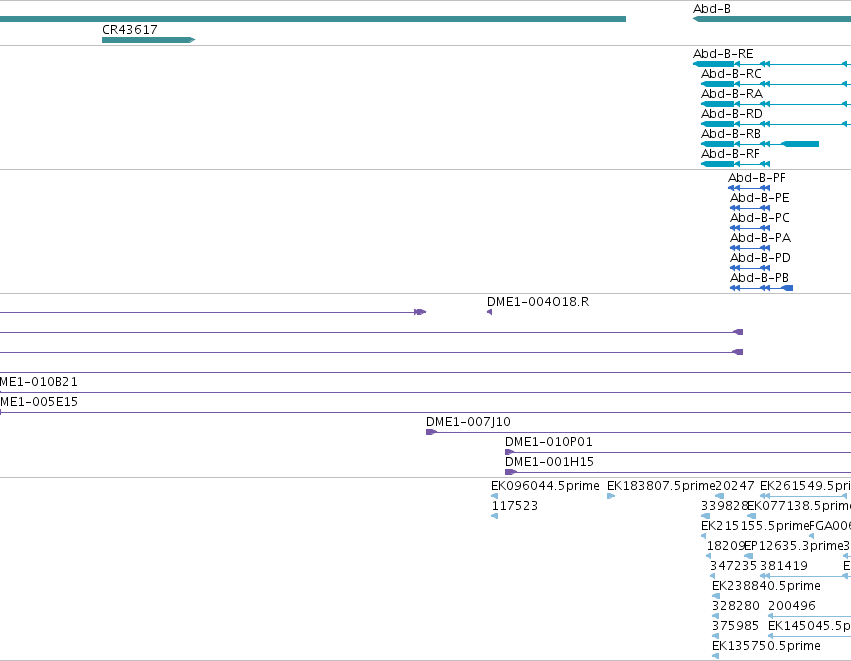Click the 18209 feature label
This screenshot has width=851, height=661.
[x=726, y=546]
